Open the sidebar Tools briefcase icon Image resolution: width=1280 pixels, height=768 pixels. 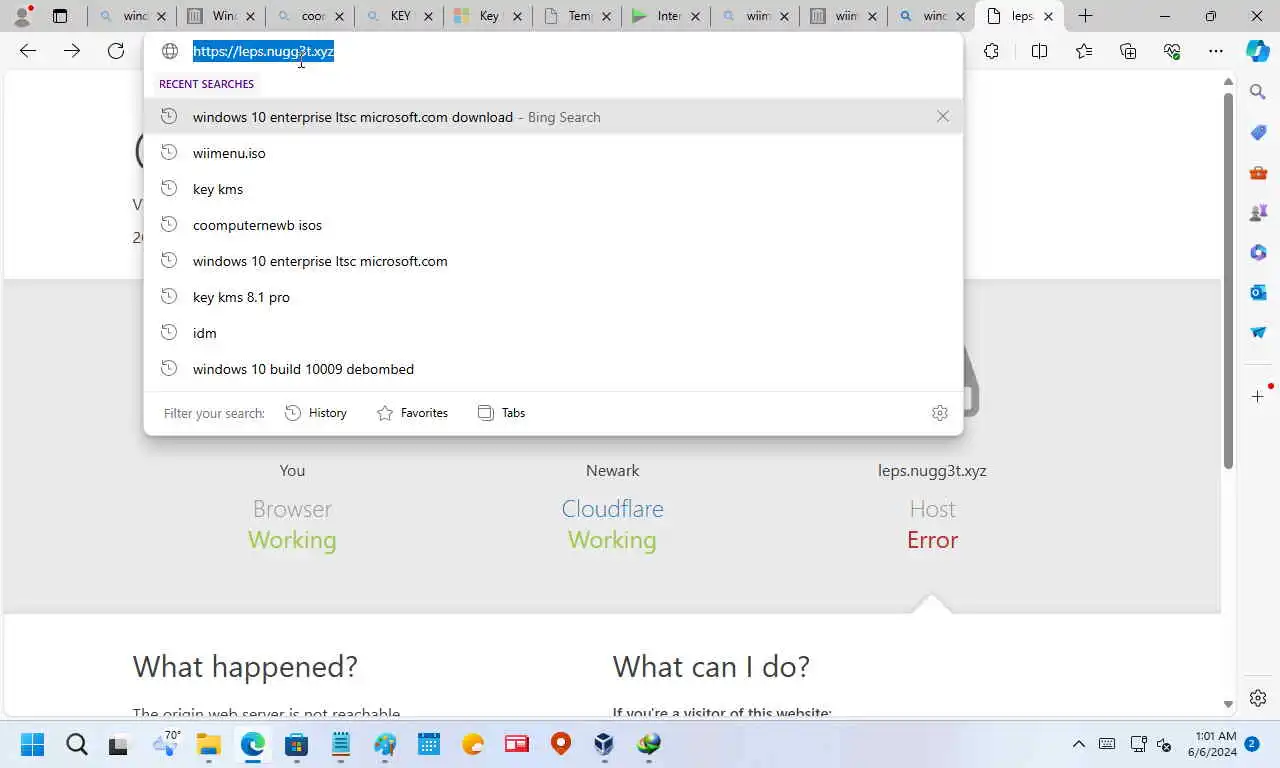tap(1258, 173)
